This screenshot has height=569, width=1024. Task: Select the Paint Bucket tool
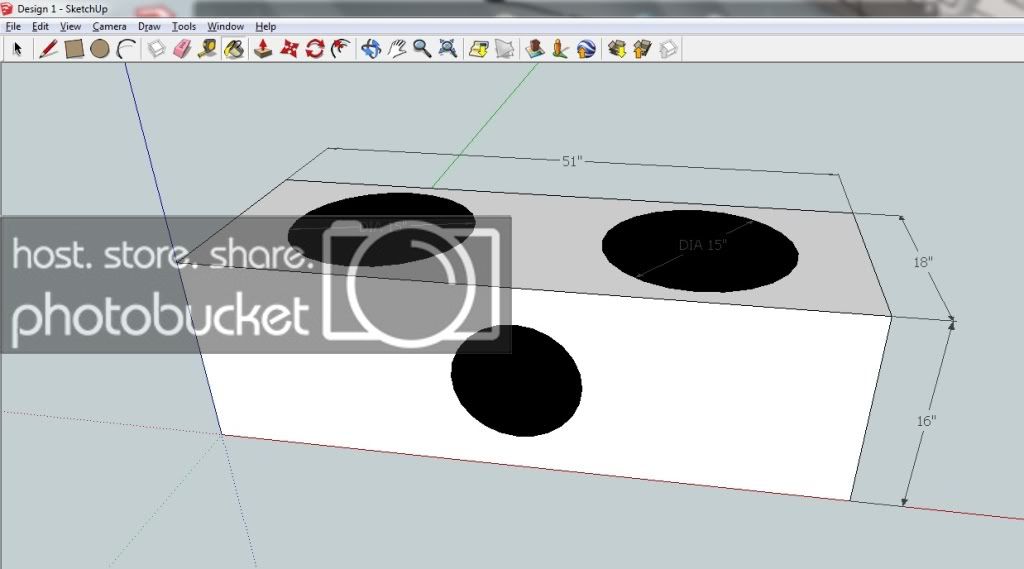point(234,49)
